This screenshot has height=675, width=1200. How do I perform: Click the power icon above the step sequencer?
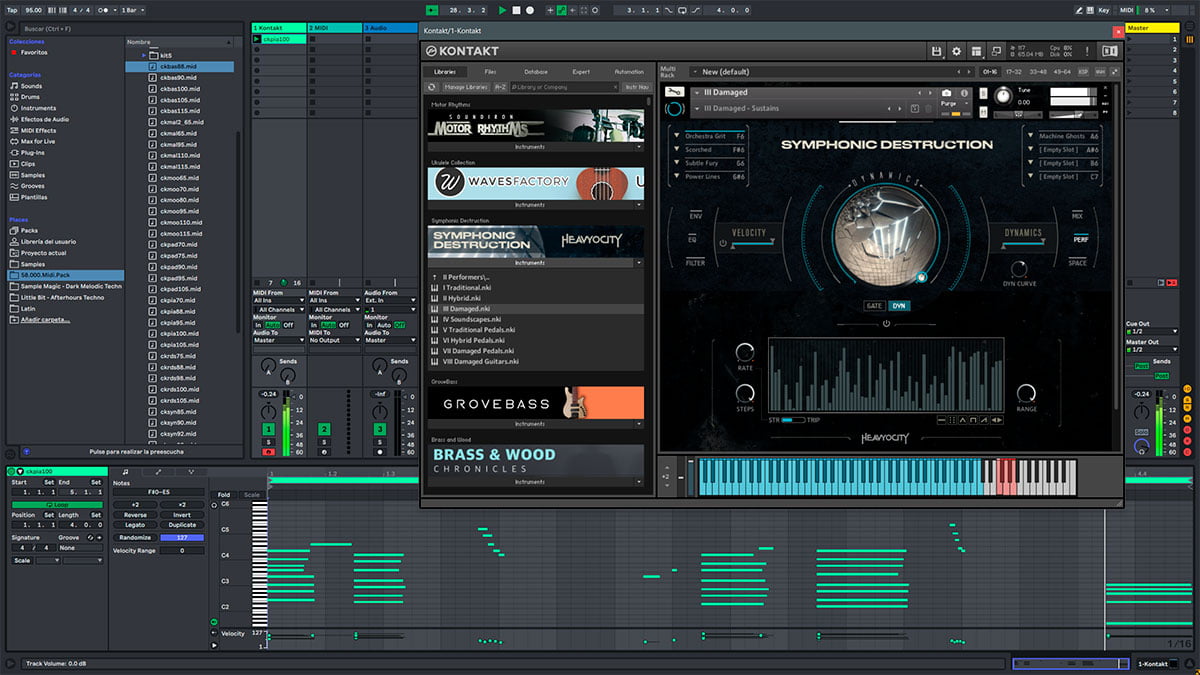pyautogui.click(x=886, y=324)
